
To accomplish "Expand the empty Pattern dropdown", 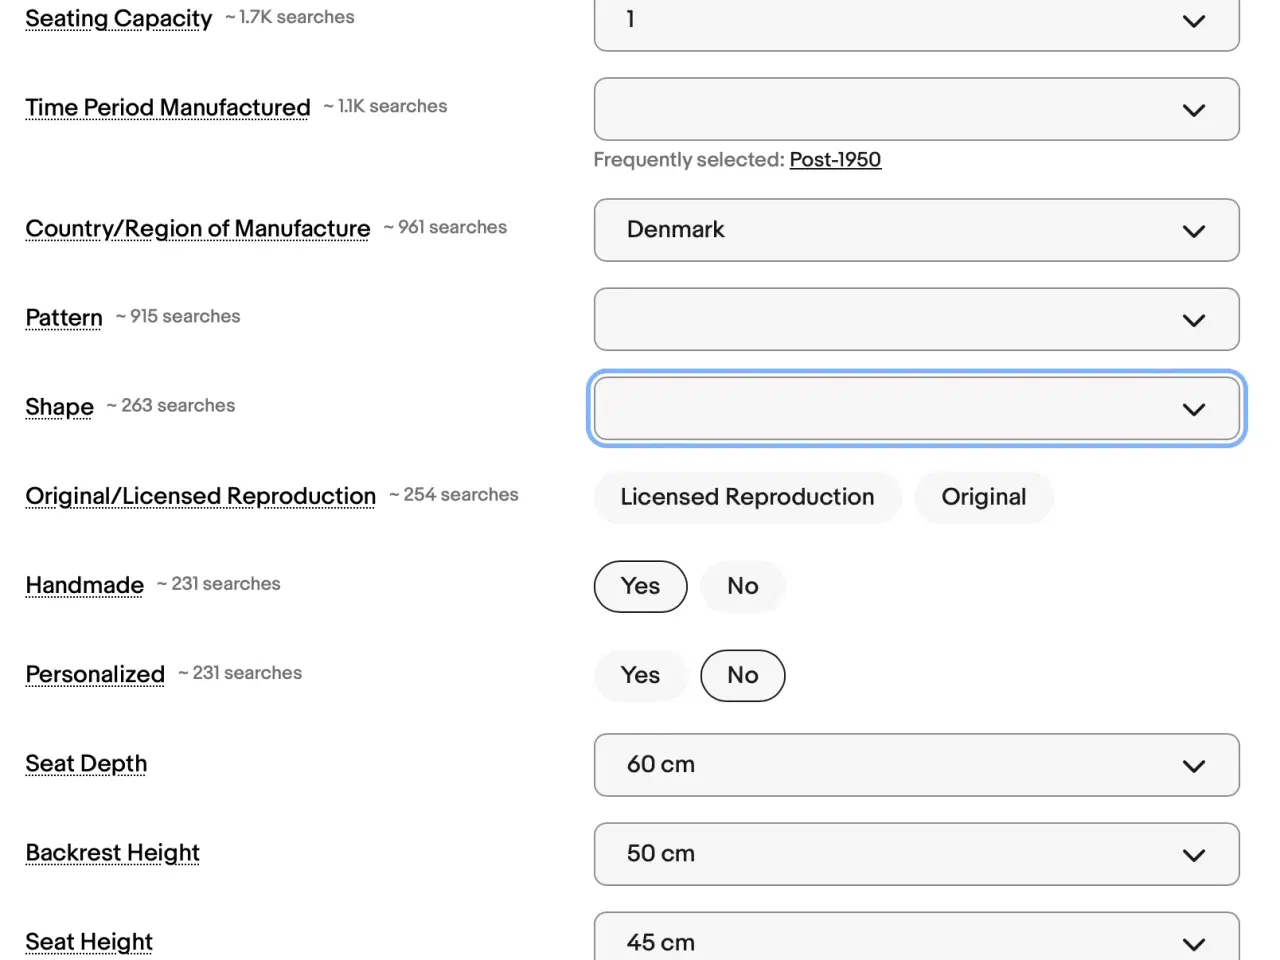I will (x=915, y=319).
